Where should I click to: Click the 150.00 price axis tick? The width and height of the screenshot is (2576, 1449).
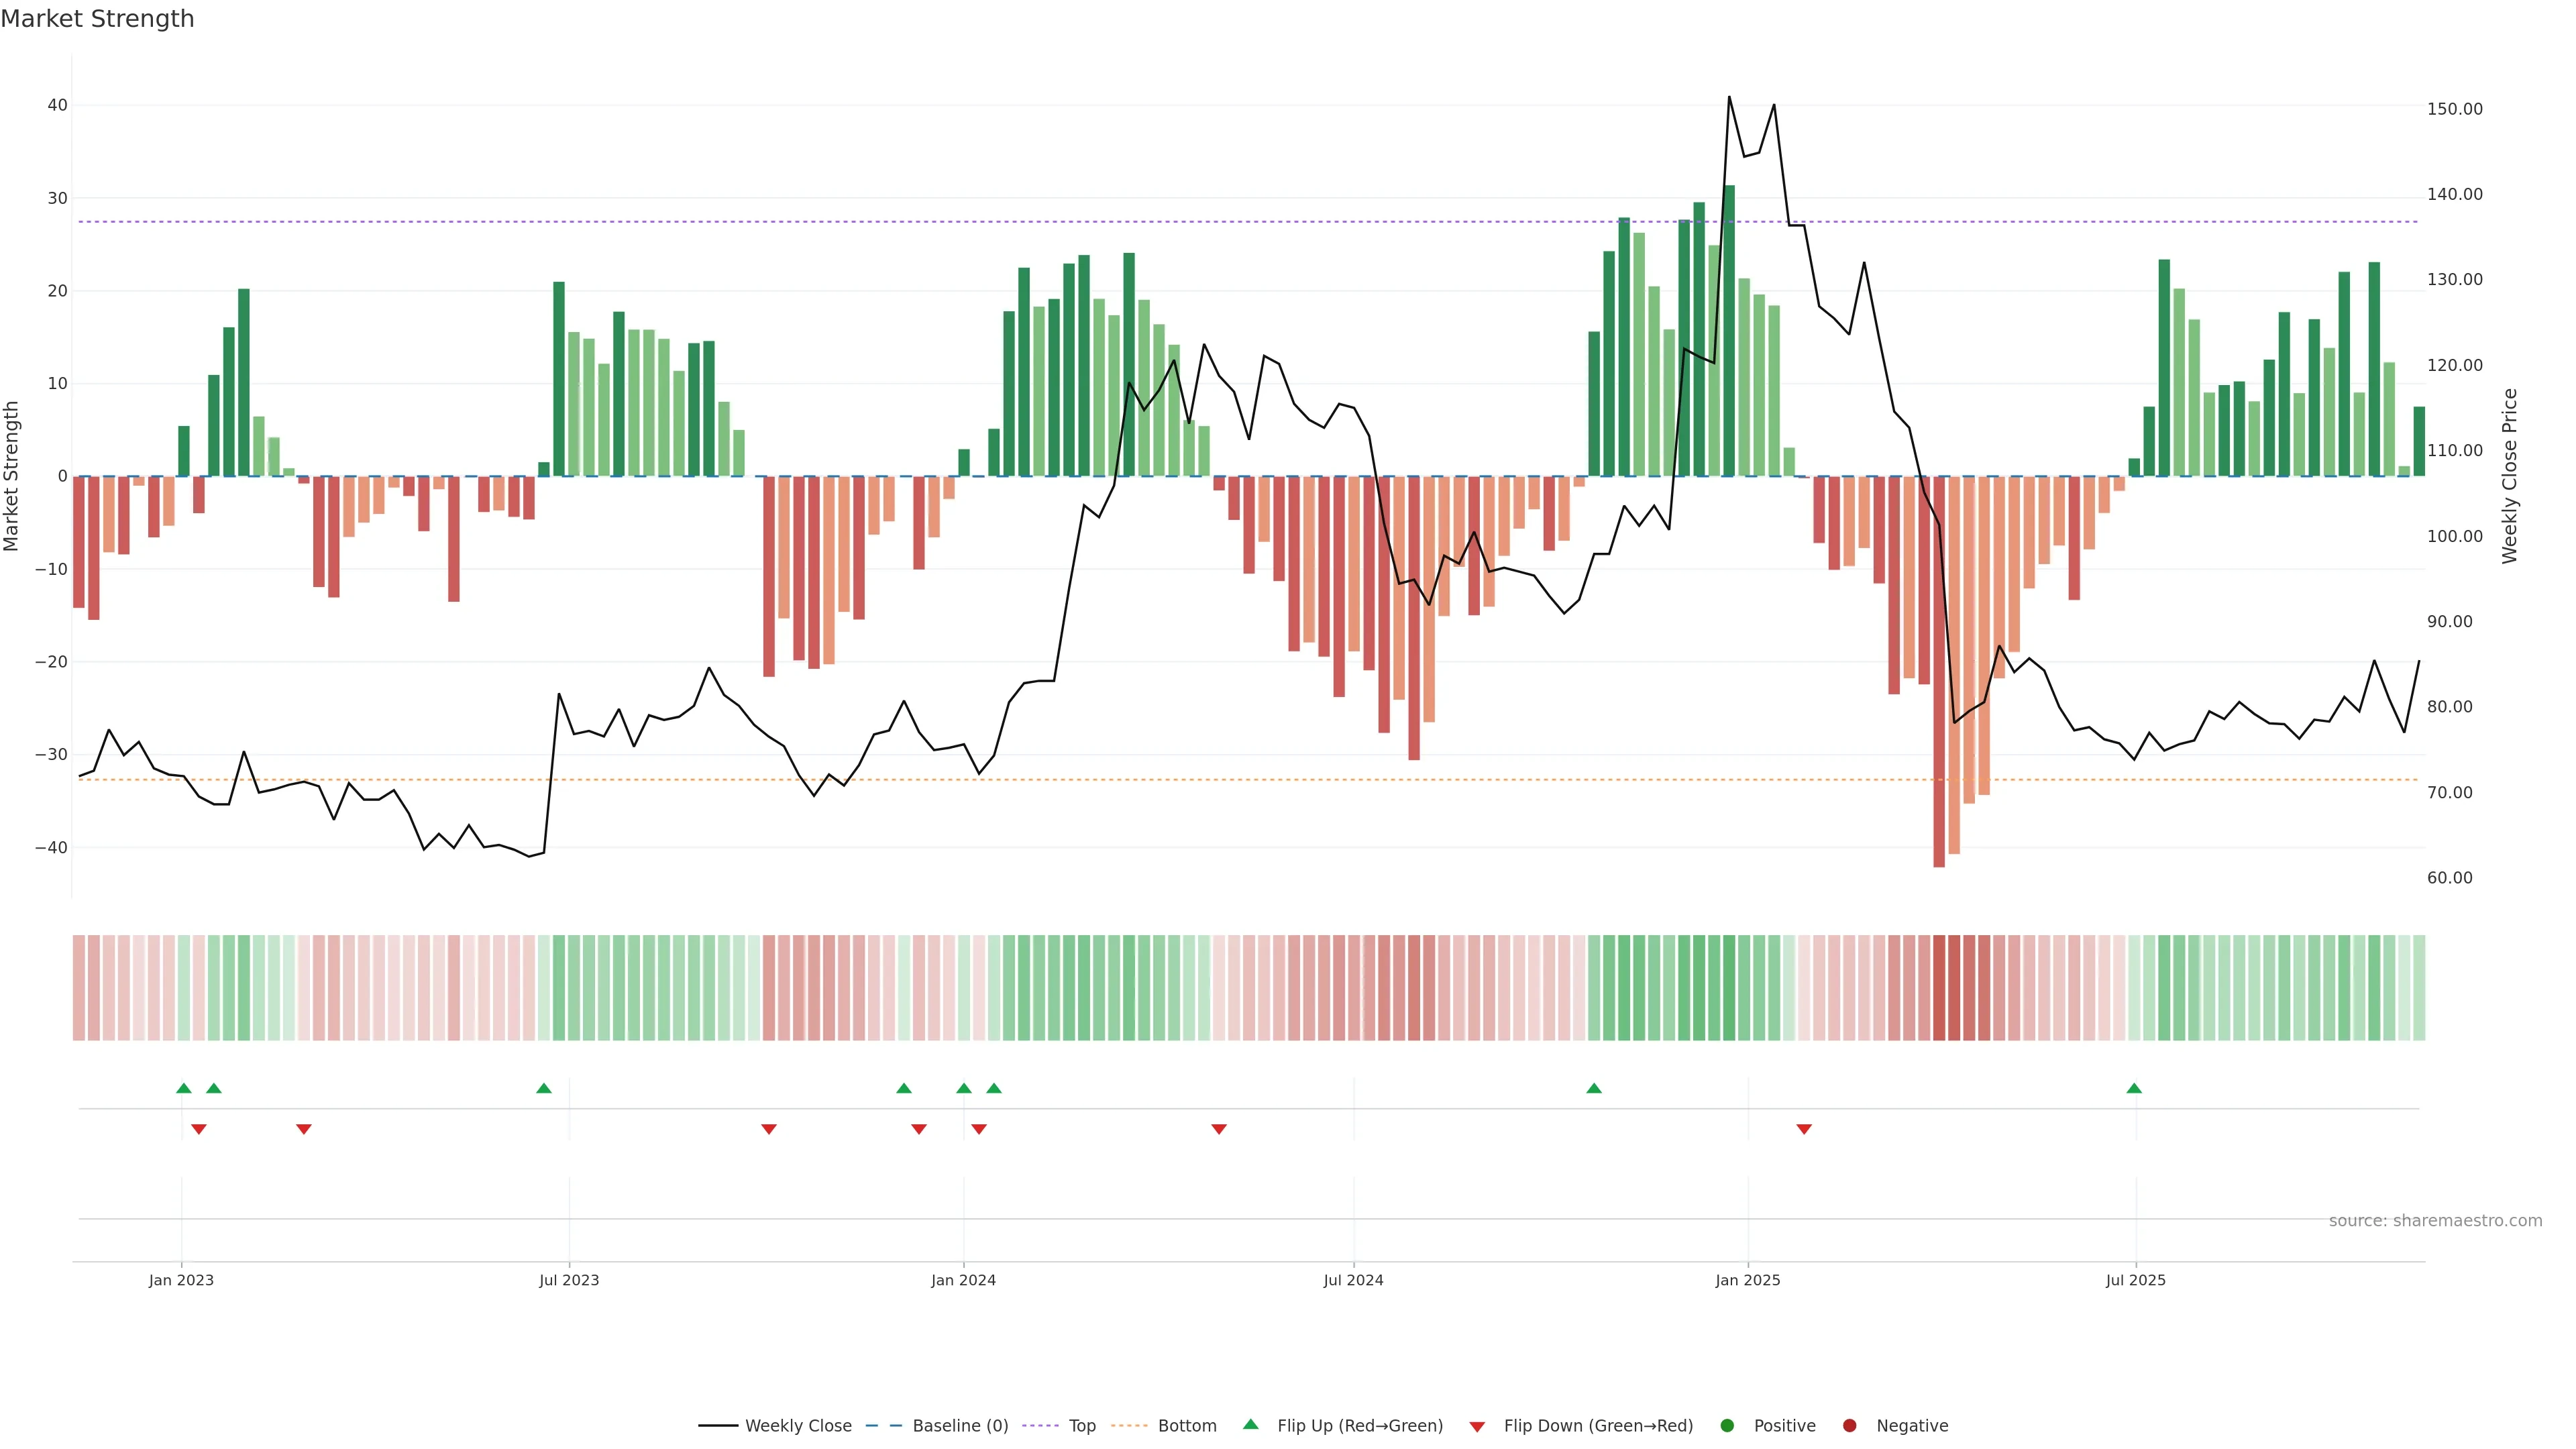(x=2454, y=109)
